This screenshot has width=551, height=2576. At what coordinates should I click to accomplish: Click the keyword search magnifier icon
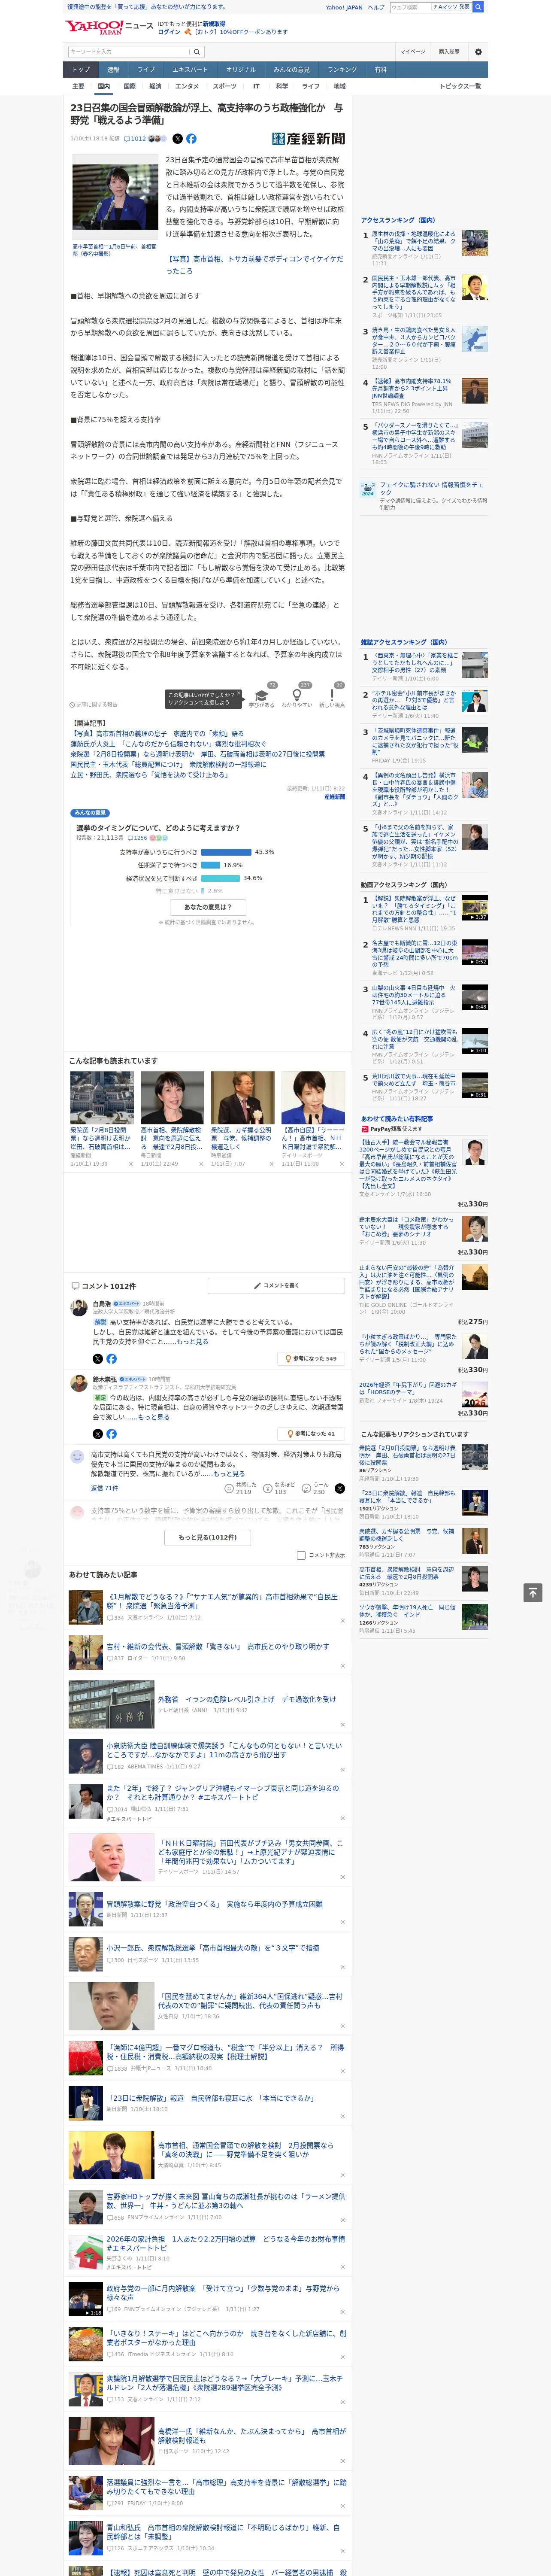coord(196,52)
